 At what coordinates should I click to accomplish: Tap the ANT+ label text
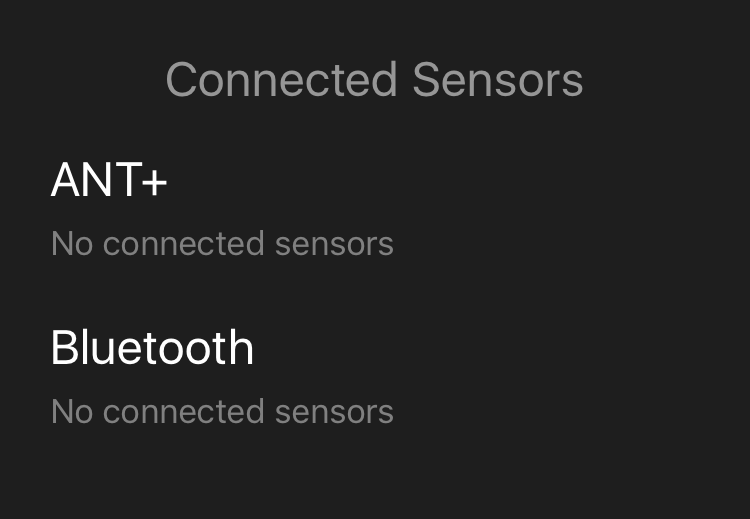[109, 181]
